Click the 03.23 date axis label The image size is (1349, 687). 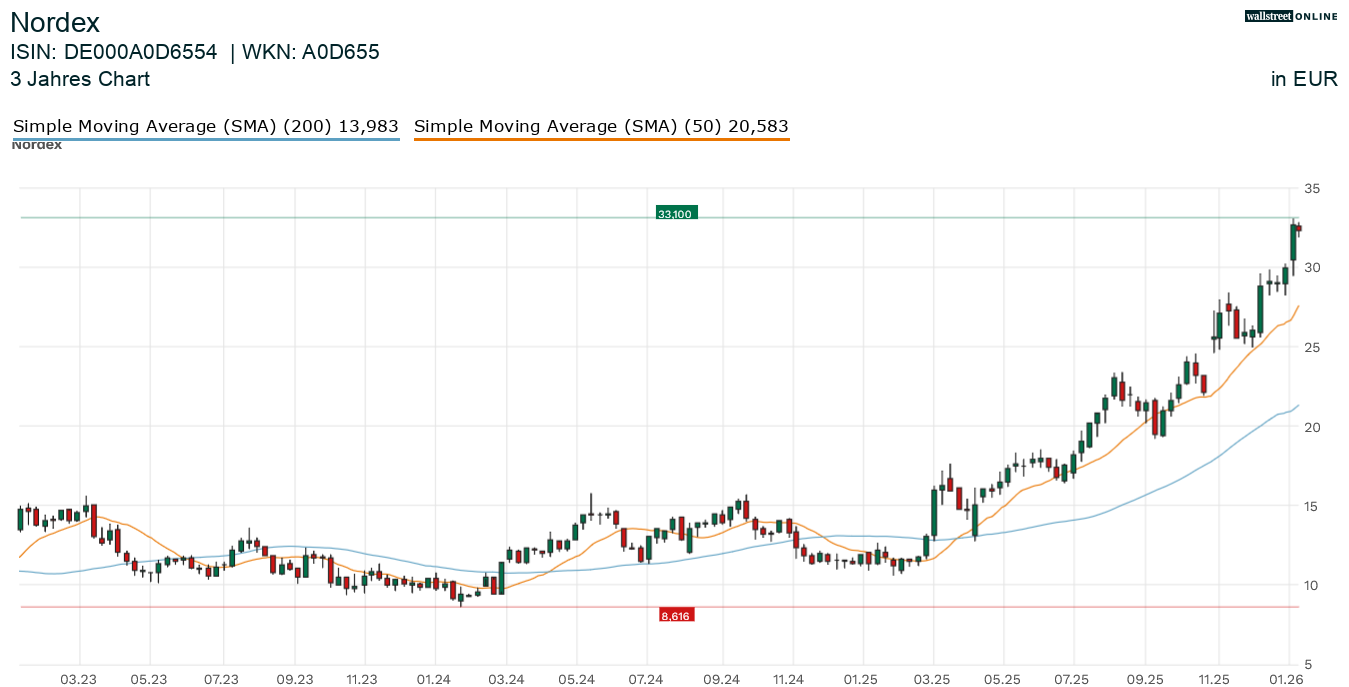point(79,679)
